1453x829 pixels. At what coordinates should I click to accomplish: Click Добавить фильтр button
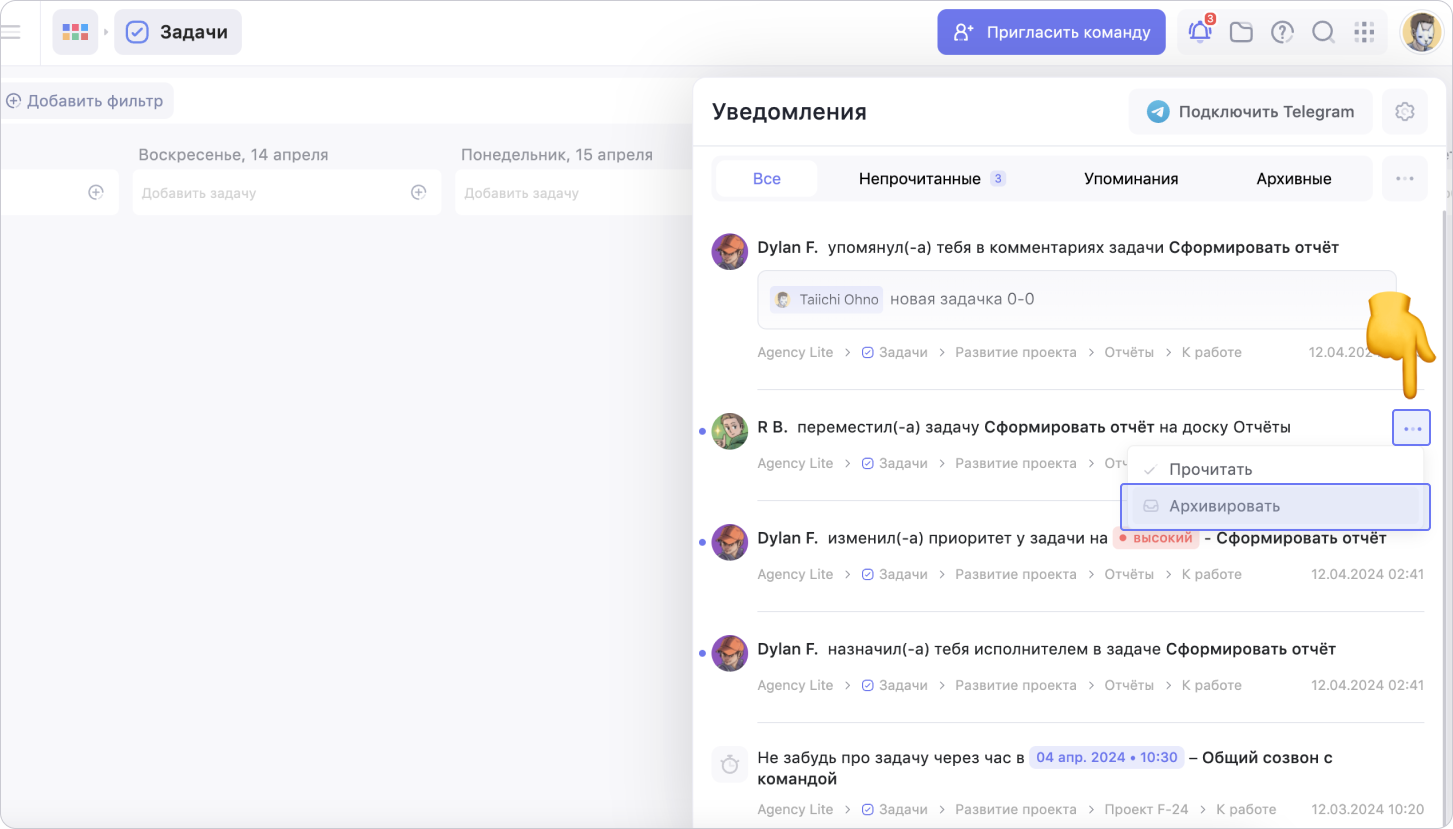(x=85, y=101)
